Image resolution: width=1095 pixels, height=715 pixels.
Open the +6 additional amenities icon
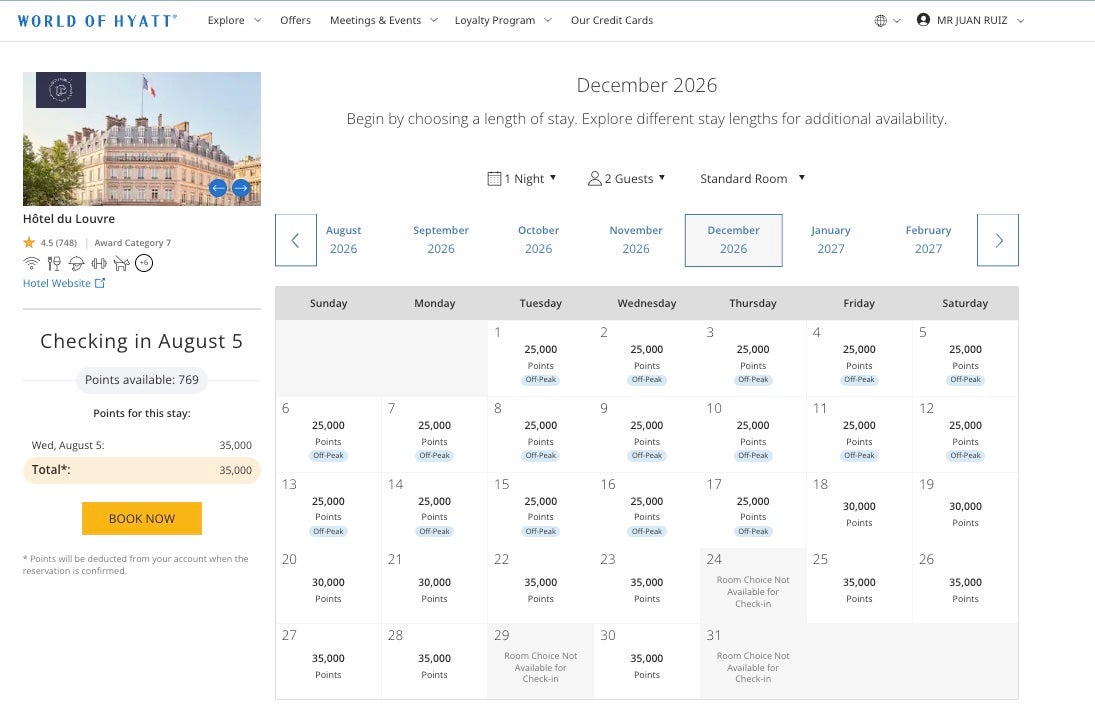[x=144, y=263]
